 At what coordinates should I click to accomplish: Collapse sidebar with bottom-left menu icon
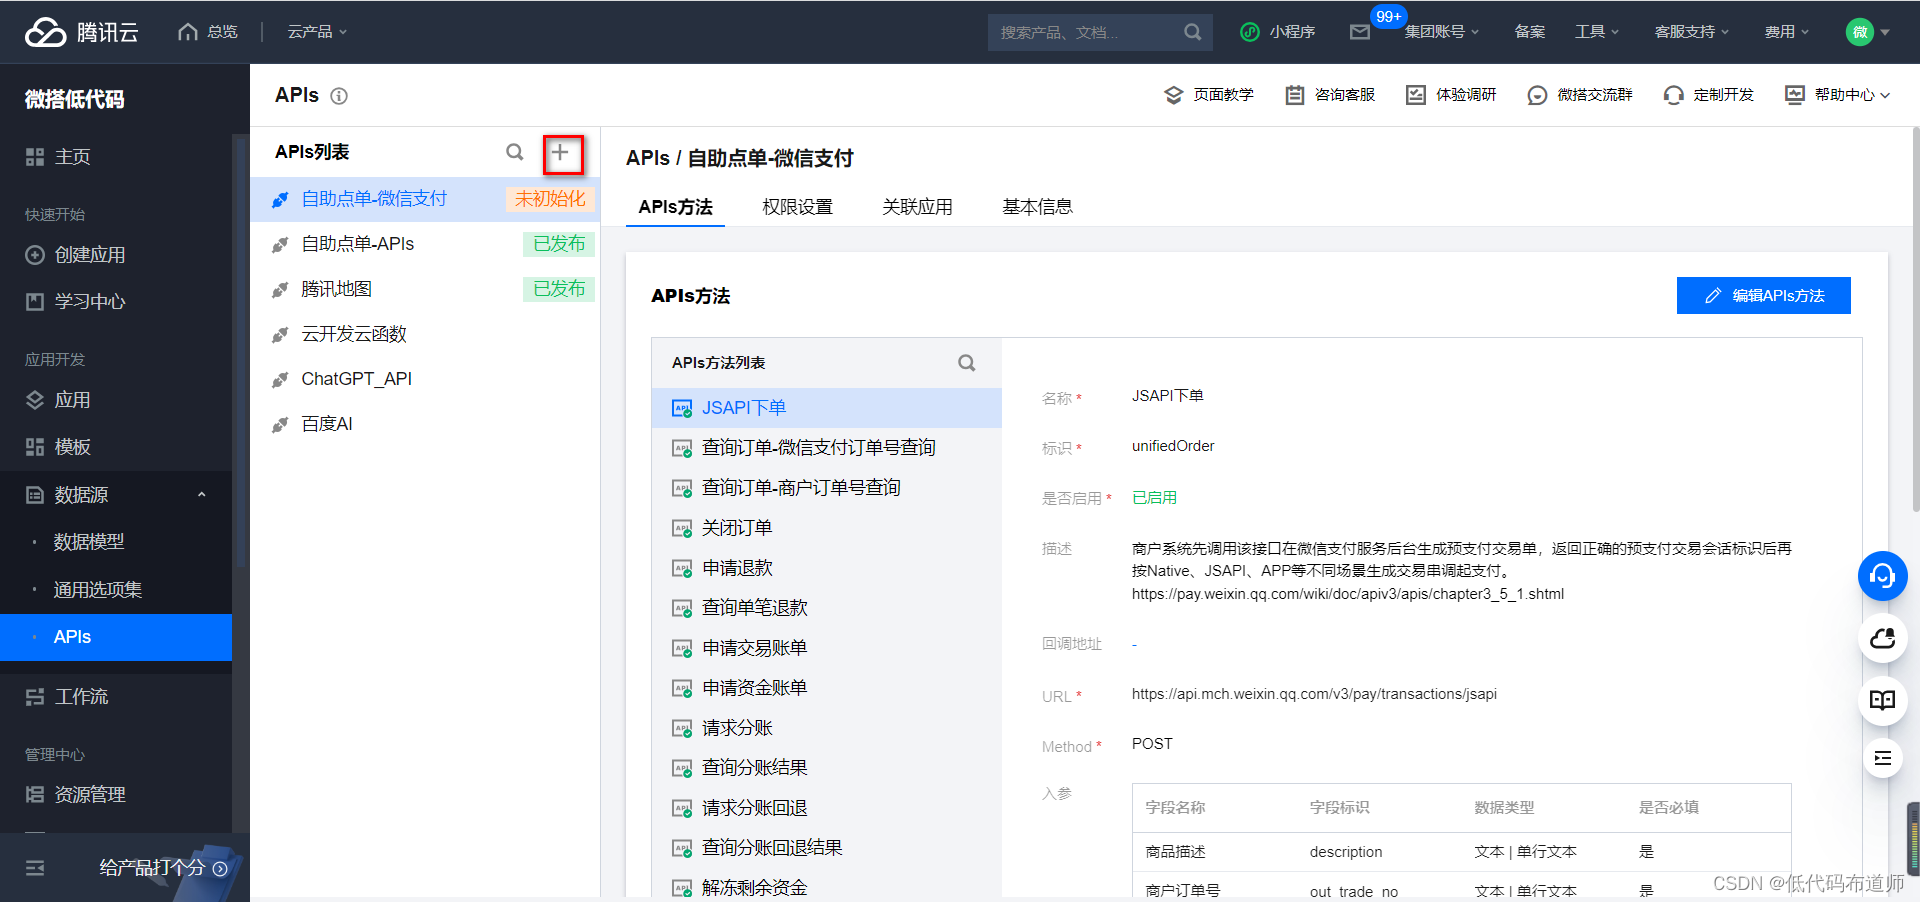point(35,868)
